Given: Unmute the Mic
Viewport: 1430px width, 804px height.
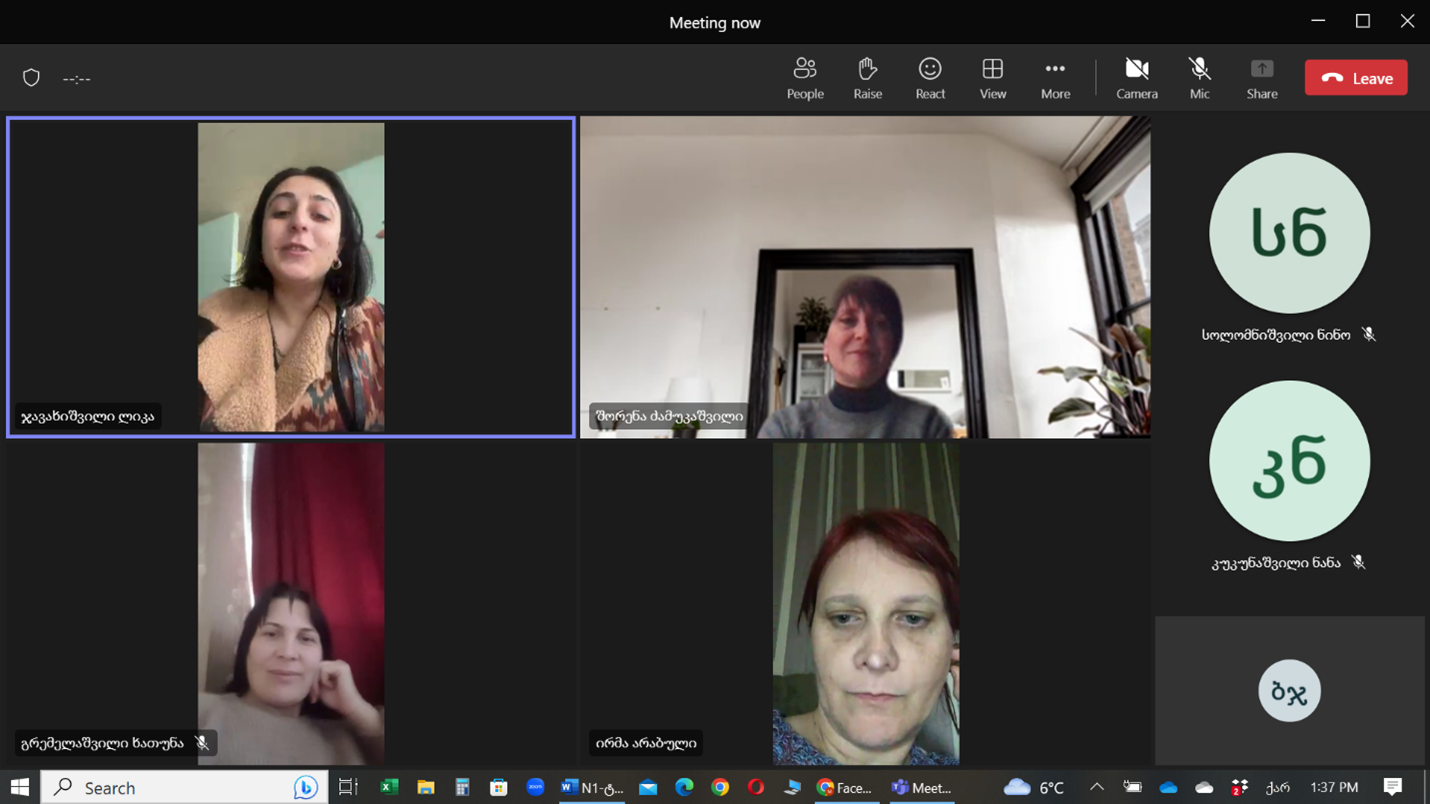Looking at the screenshot, I should [1199, 78].
